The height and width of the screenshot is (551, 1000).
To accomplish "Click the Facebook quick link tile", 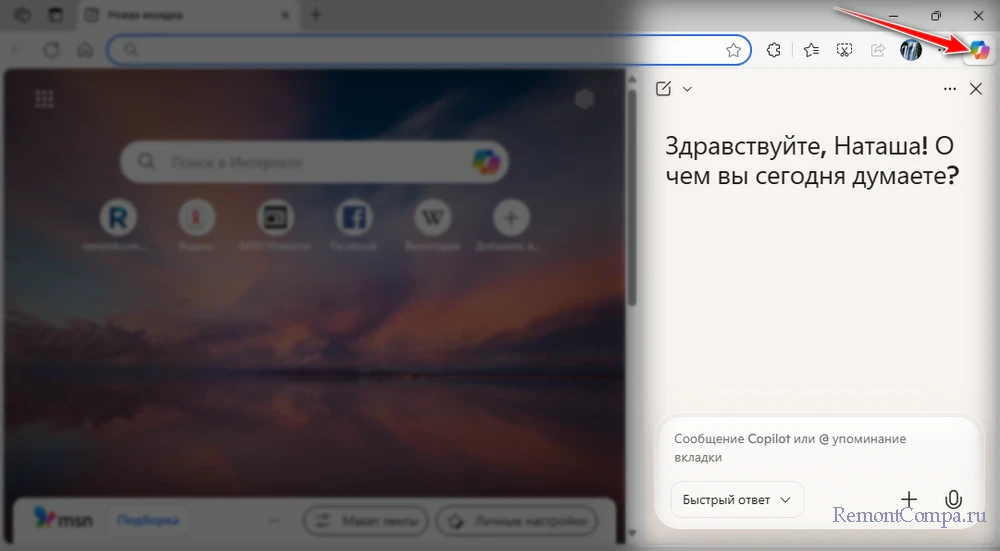I will tap(354, 216).
